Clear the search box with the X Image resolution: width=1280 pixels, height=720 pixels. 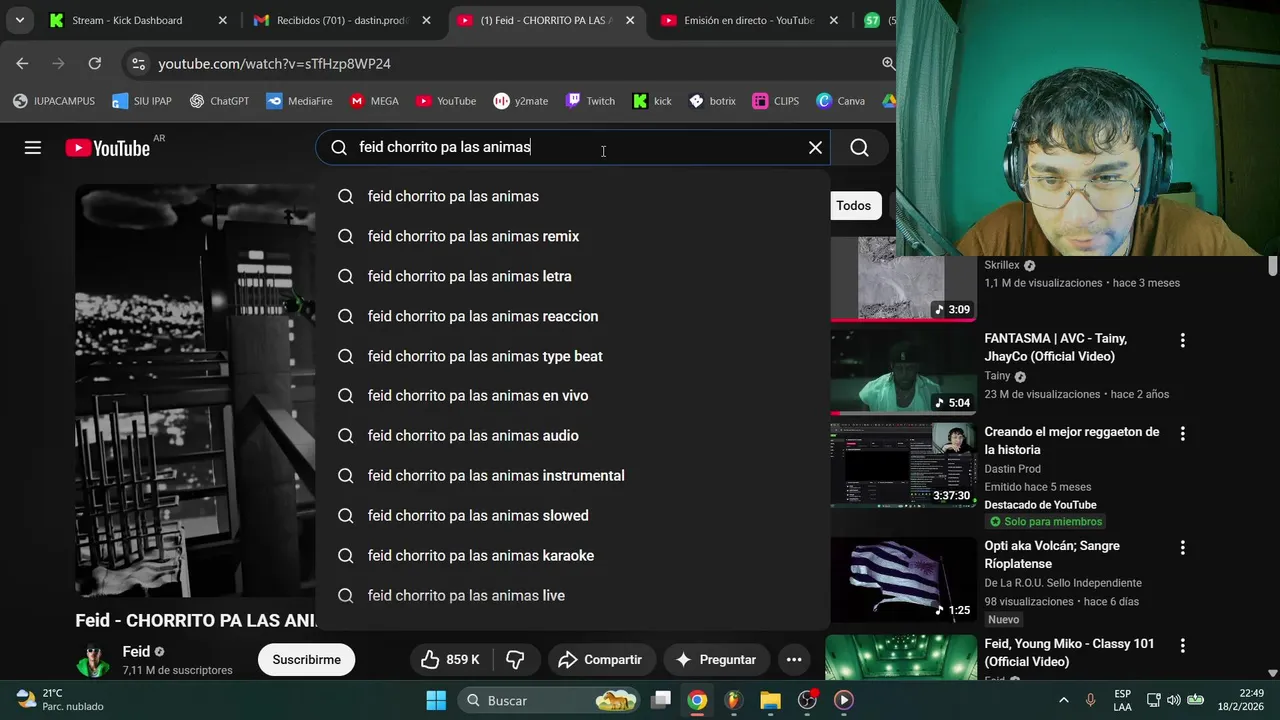point(815,148)
